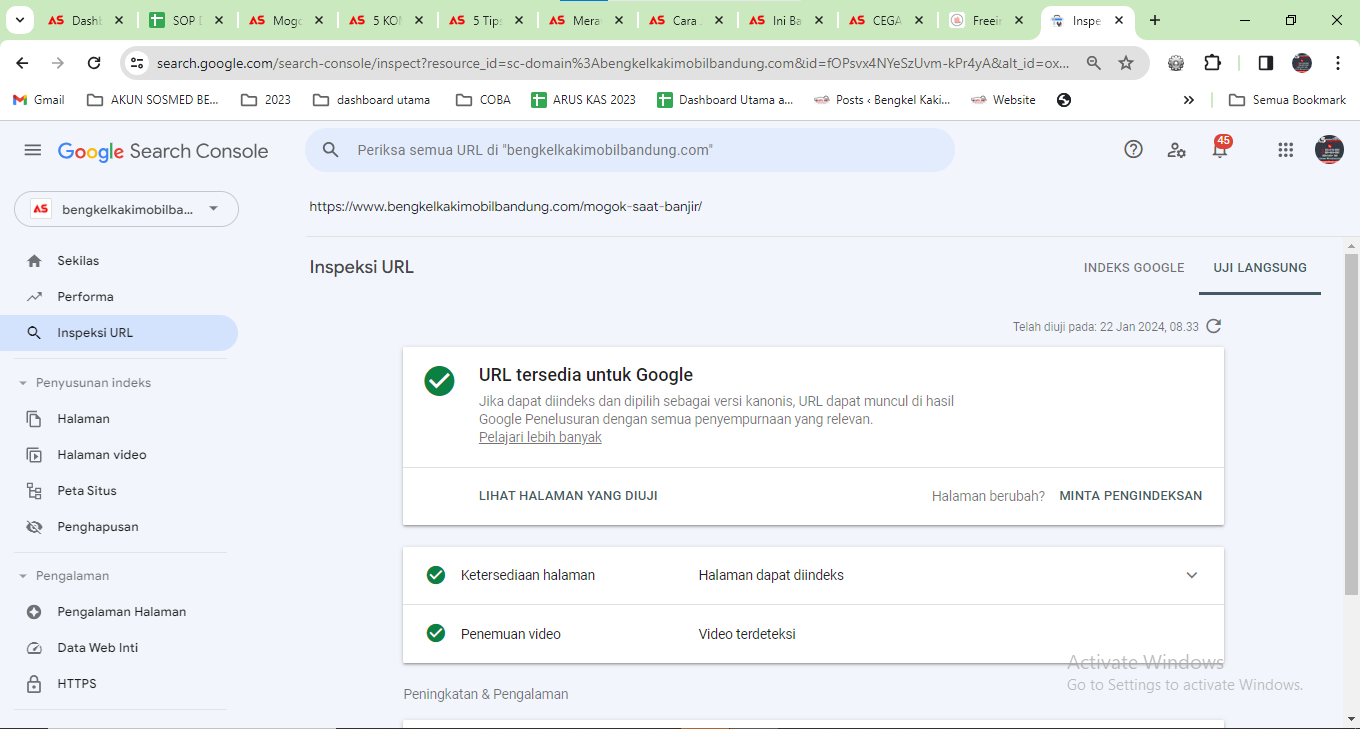1360x729 pixels.
Task: Click the Penghapusan hidden-eye icon
Action: point(34,527)
